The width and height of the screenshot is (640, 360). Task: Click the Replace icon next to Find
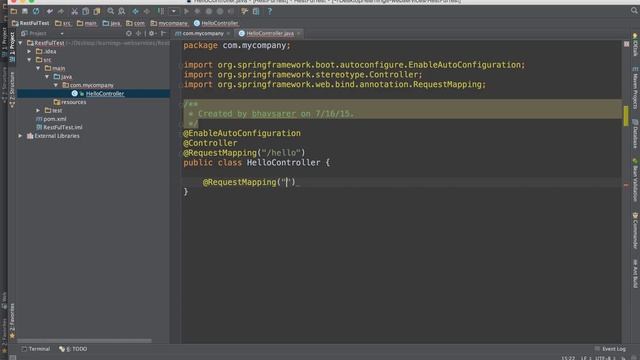[122, 11]
